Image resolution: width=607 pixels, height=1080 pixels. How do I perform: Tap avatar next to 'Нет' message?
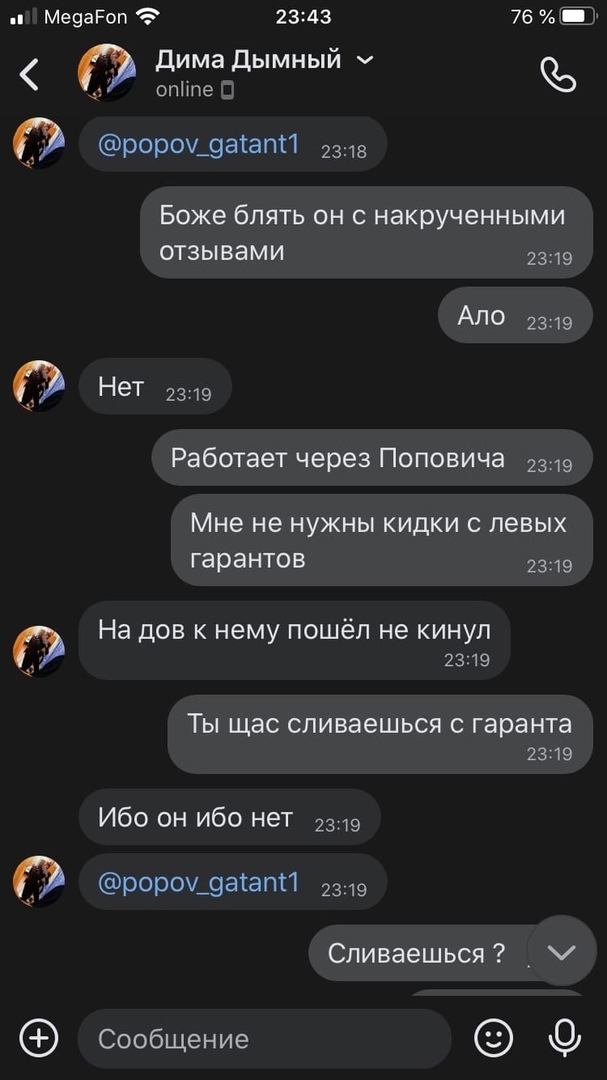(x=39, y=386)
